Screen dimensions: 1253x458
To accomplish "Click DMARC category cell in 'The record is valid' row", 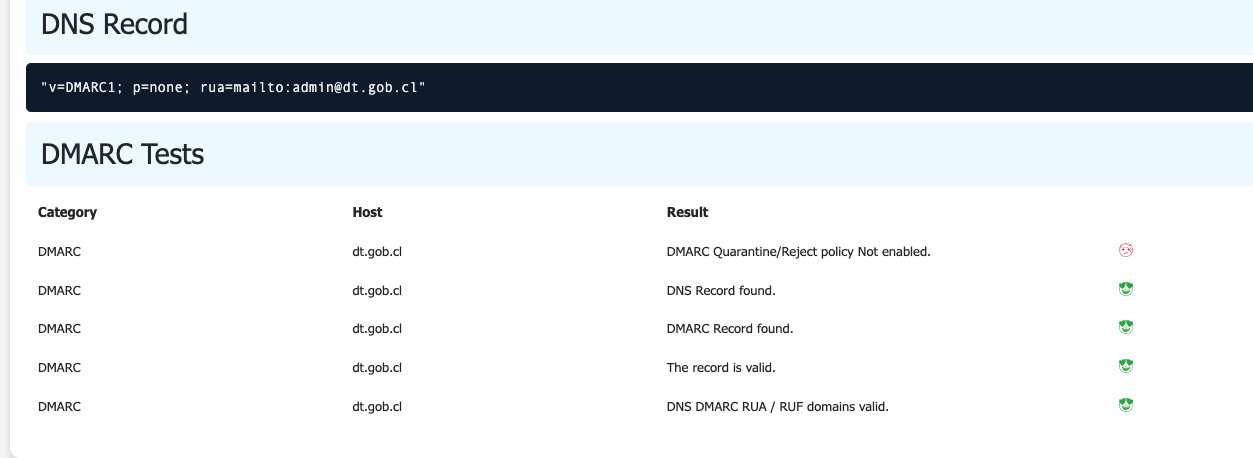I will pos(59,367).
